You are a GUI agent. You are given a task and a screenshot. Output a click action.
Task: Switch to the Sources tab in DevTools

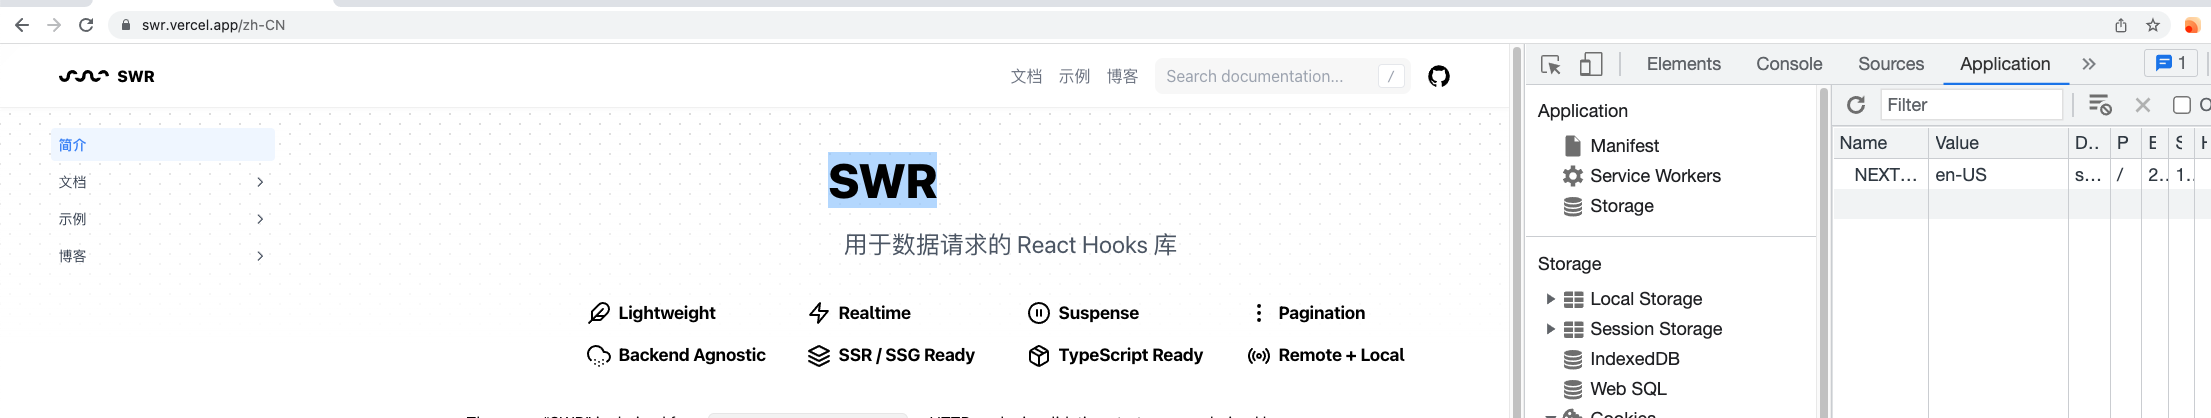[x=1891, y=64]
